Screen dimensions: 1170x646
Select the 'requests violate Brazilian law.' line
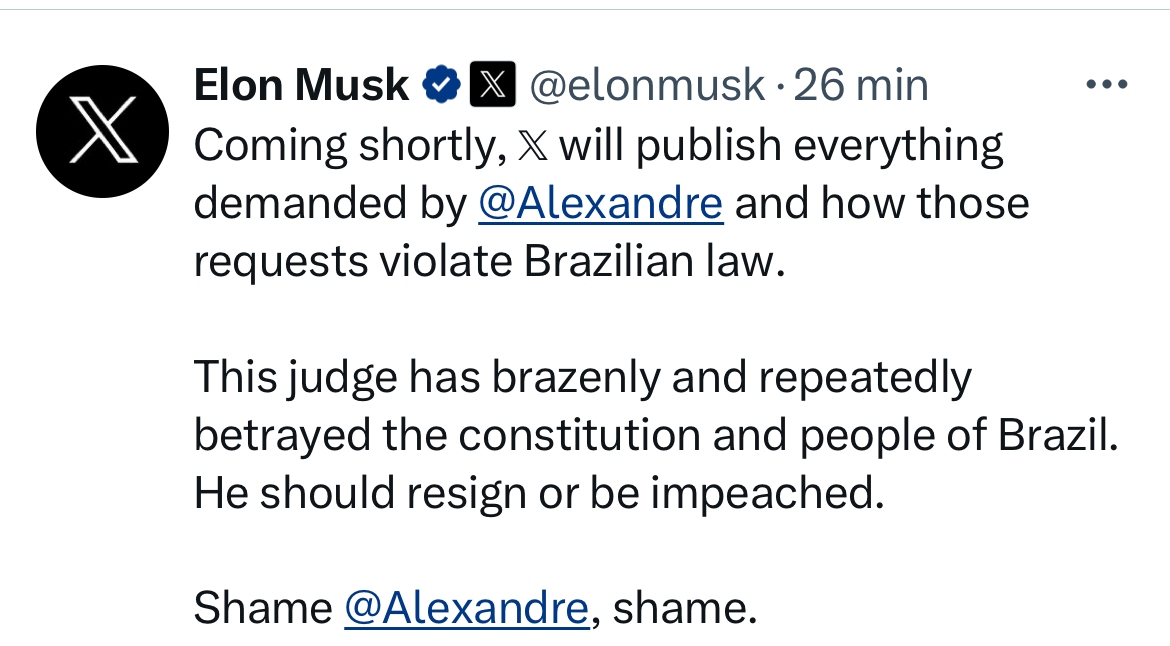tap(490, 261)
